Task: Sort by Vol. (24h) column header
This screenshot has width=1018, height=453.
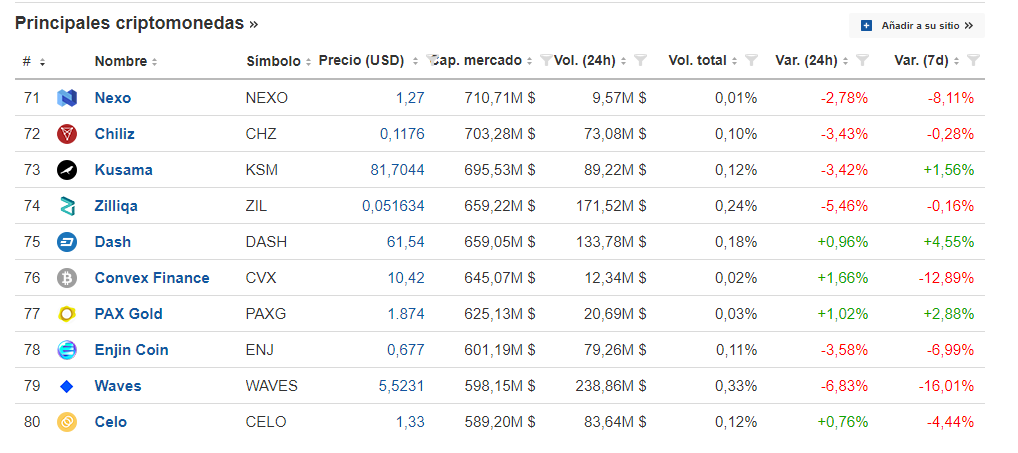Action: 590,61
